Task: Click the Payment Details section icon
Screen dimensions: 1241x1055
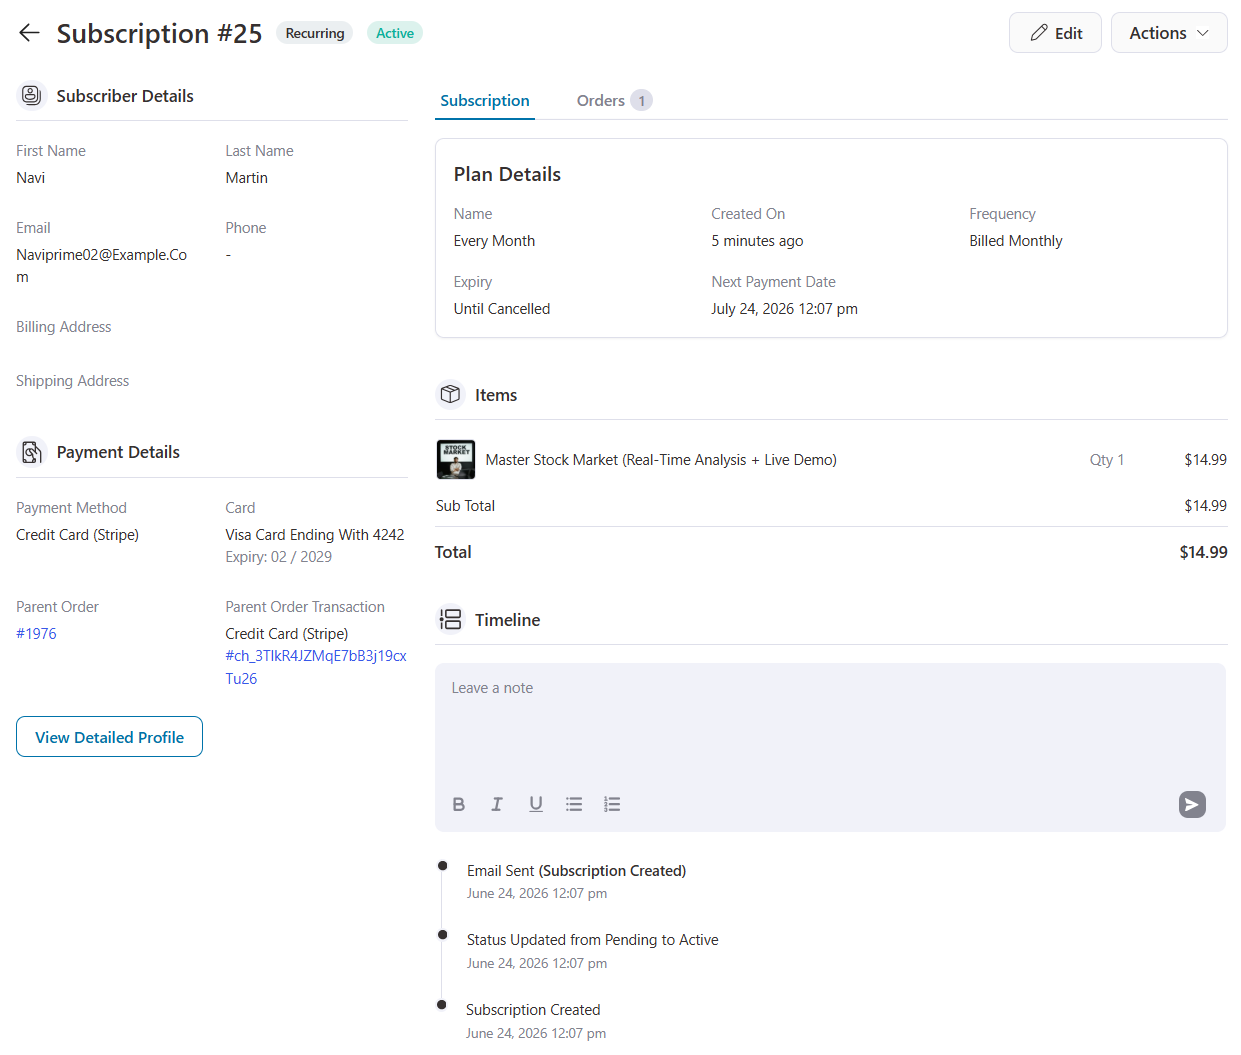Action: point(32,452)
